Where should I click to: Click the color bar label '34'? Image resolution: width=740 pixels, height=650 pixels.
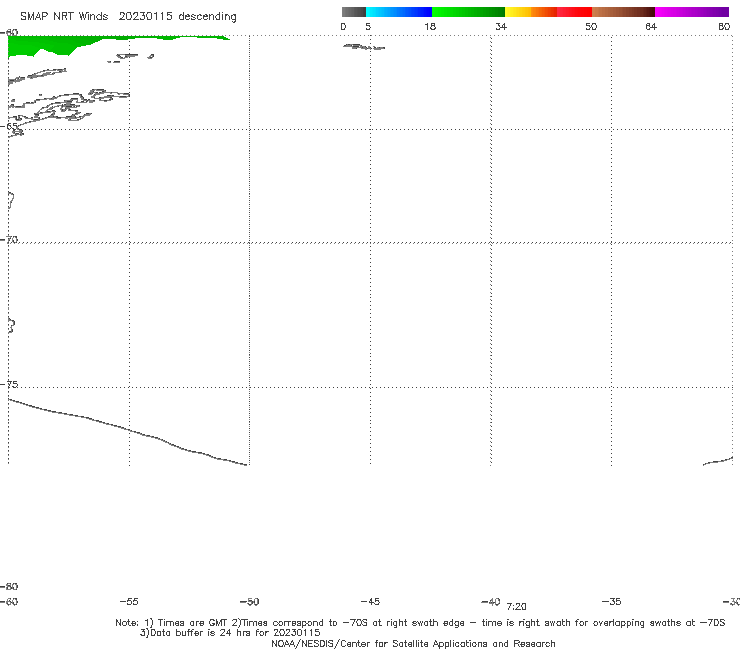501,26
